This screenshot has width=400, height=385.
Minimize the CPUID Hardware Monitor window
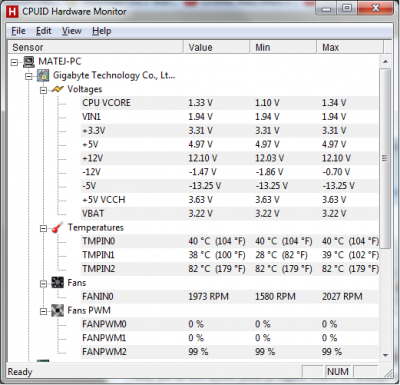pos(326,8)
